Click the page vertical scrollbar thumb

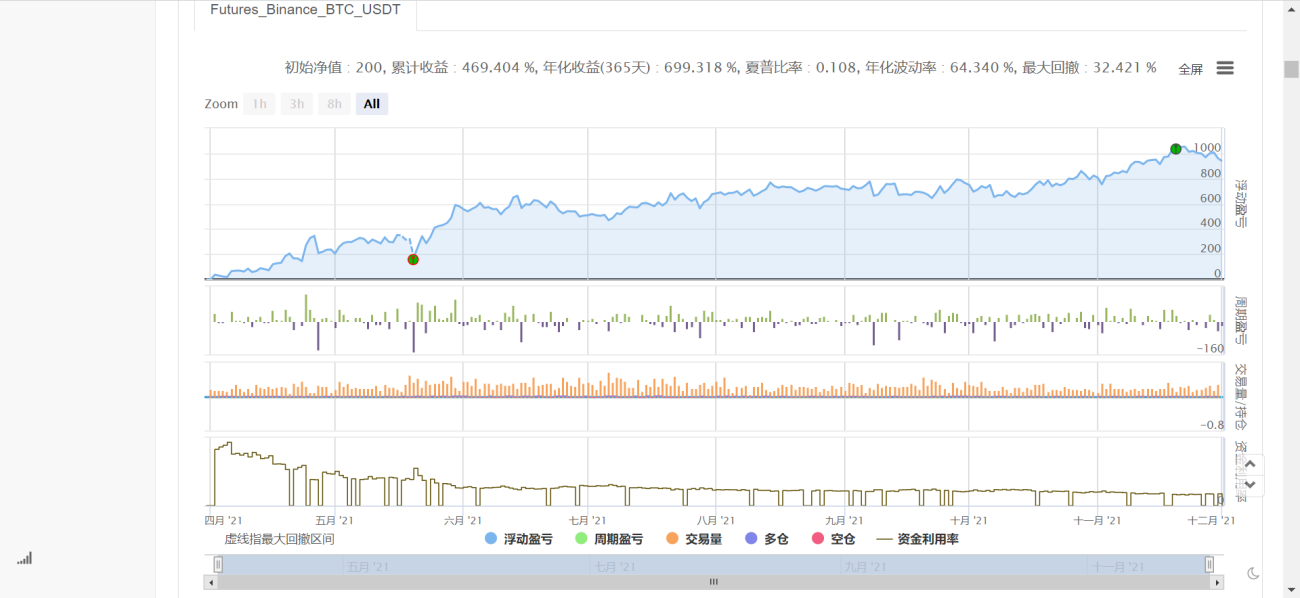coord(1291,69)
